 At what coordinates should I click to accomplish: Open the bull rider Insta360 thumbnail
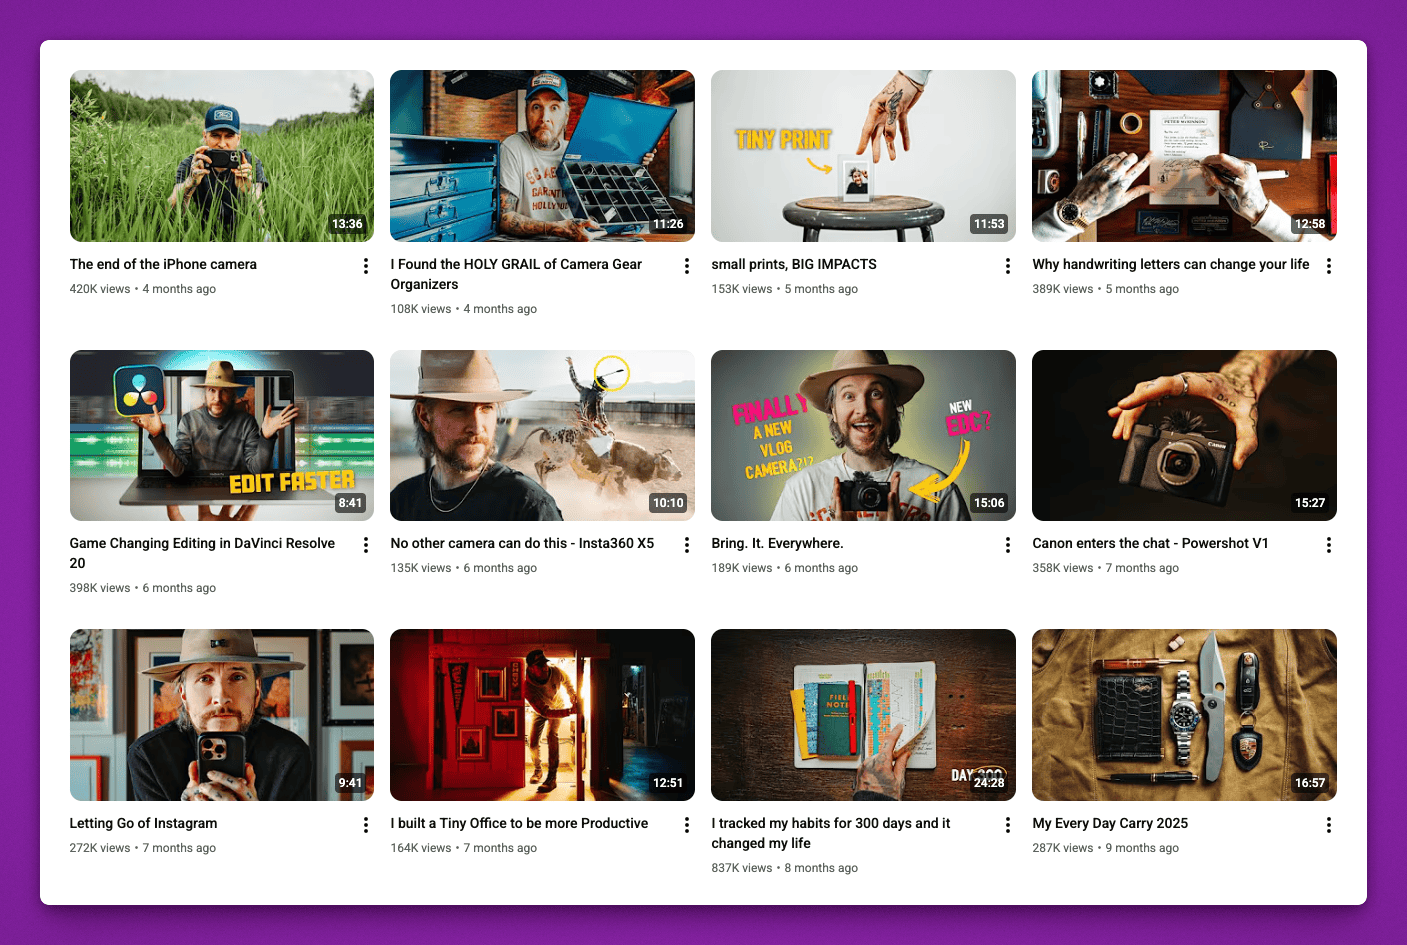pos(542,435)
